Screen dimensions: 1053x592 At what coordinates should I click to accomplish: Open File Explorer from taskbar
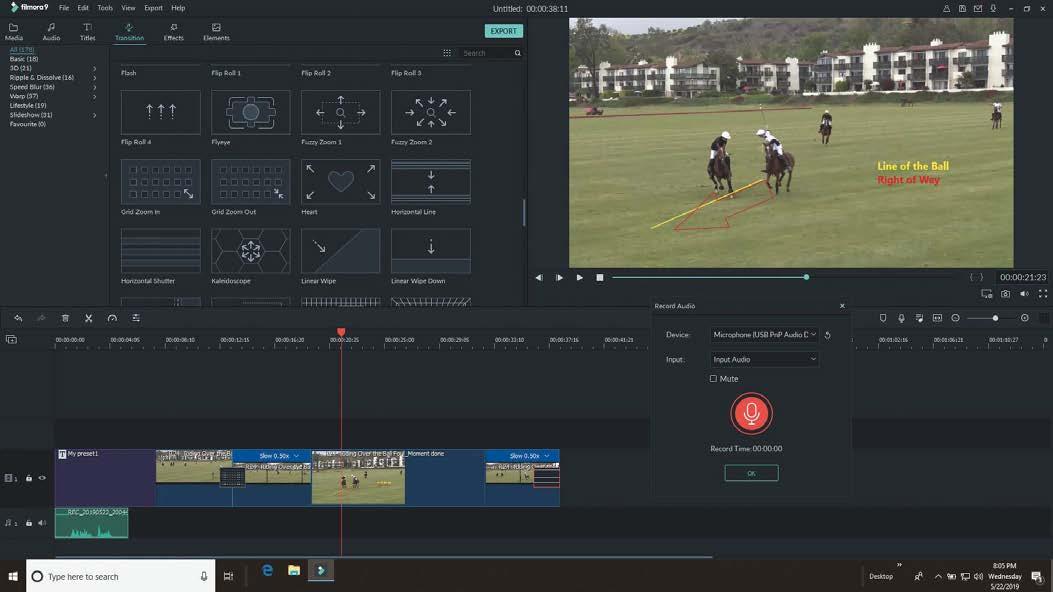click(293, 571)
